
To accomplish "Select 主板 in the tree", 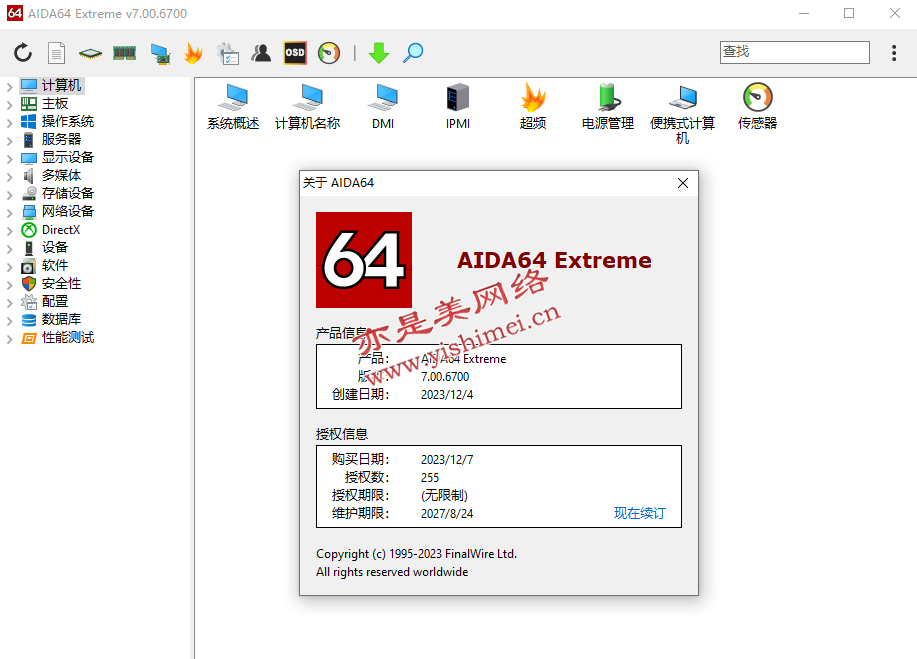I will tap(55, 103).
